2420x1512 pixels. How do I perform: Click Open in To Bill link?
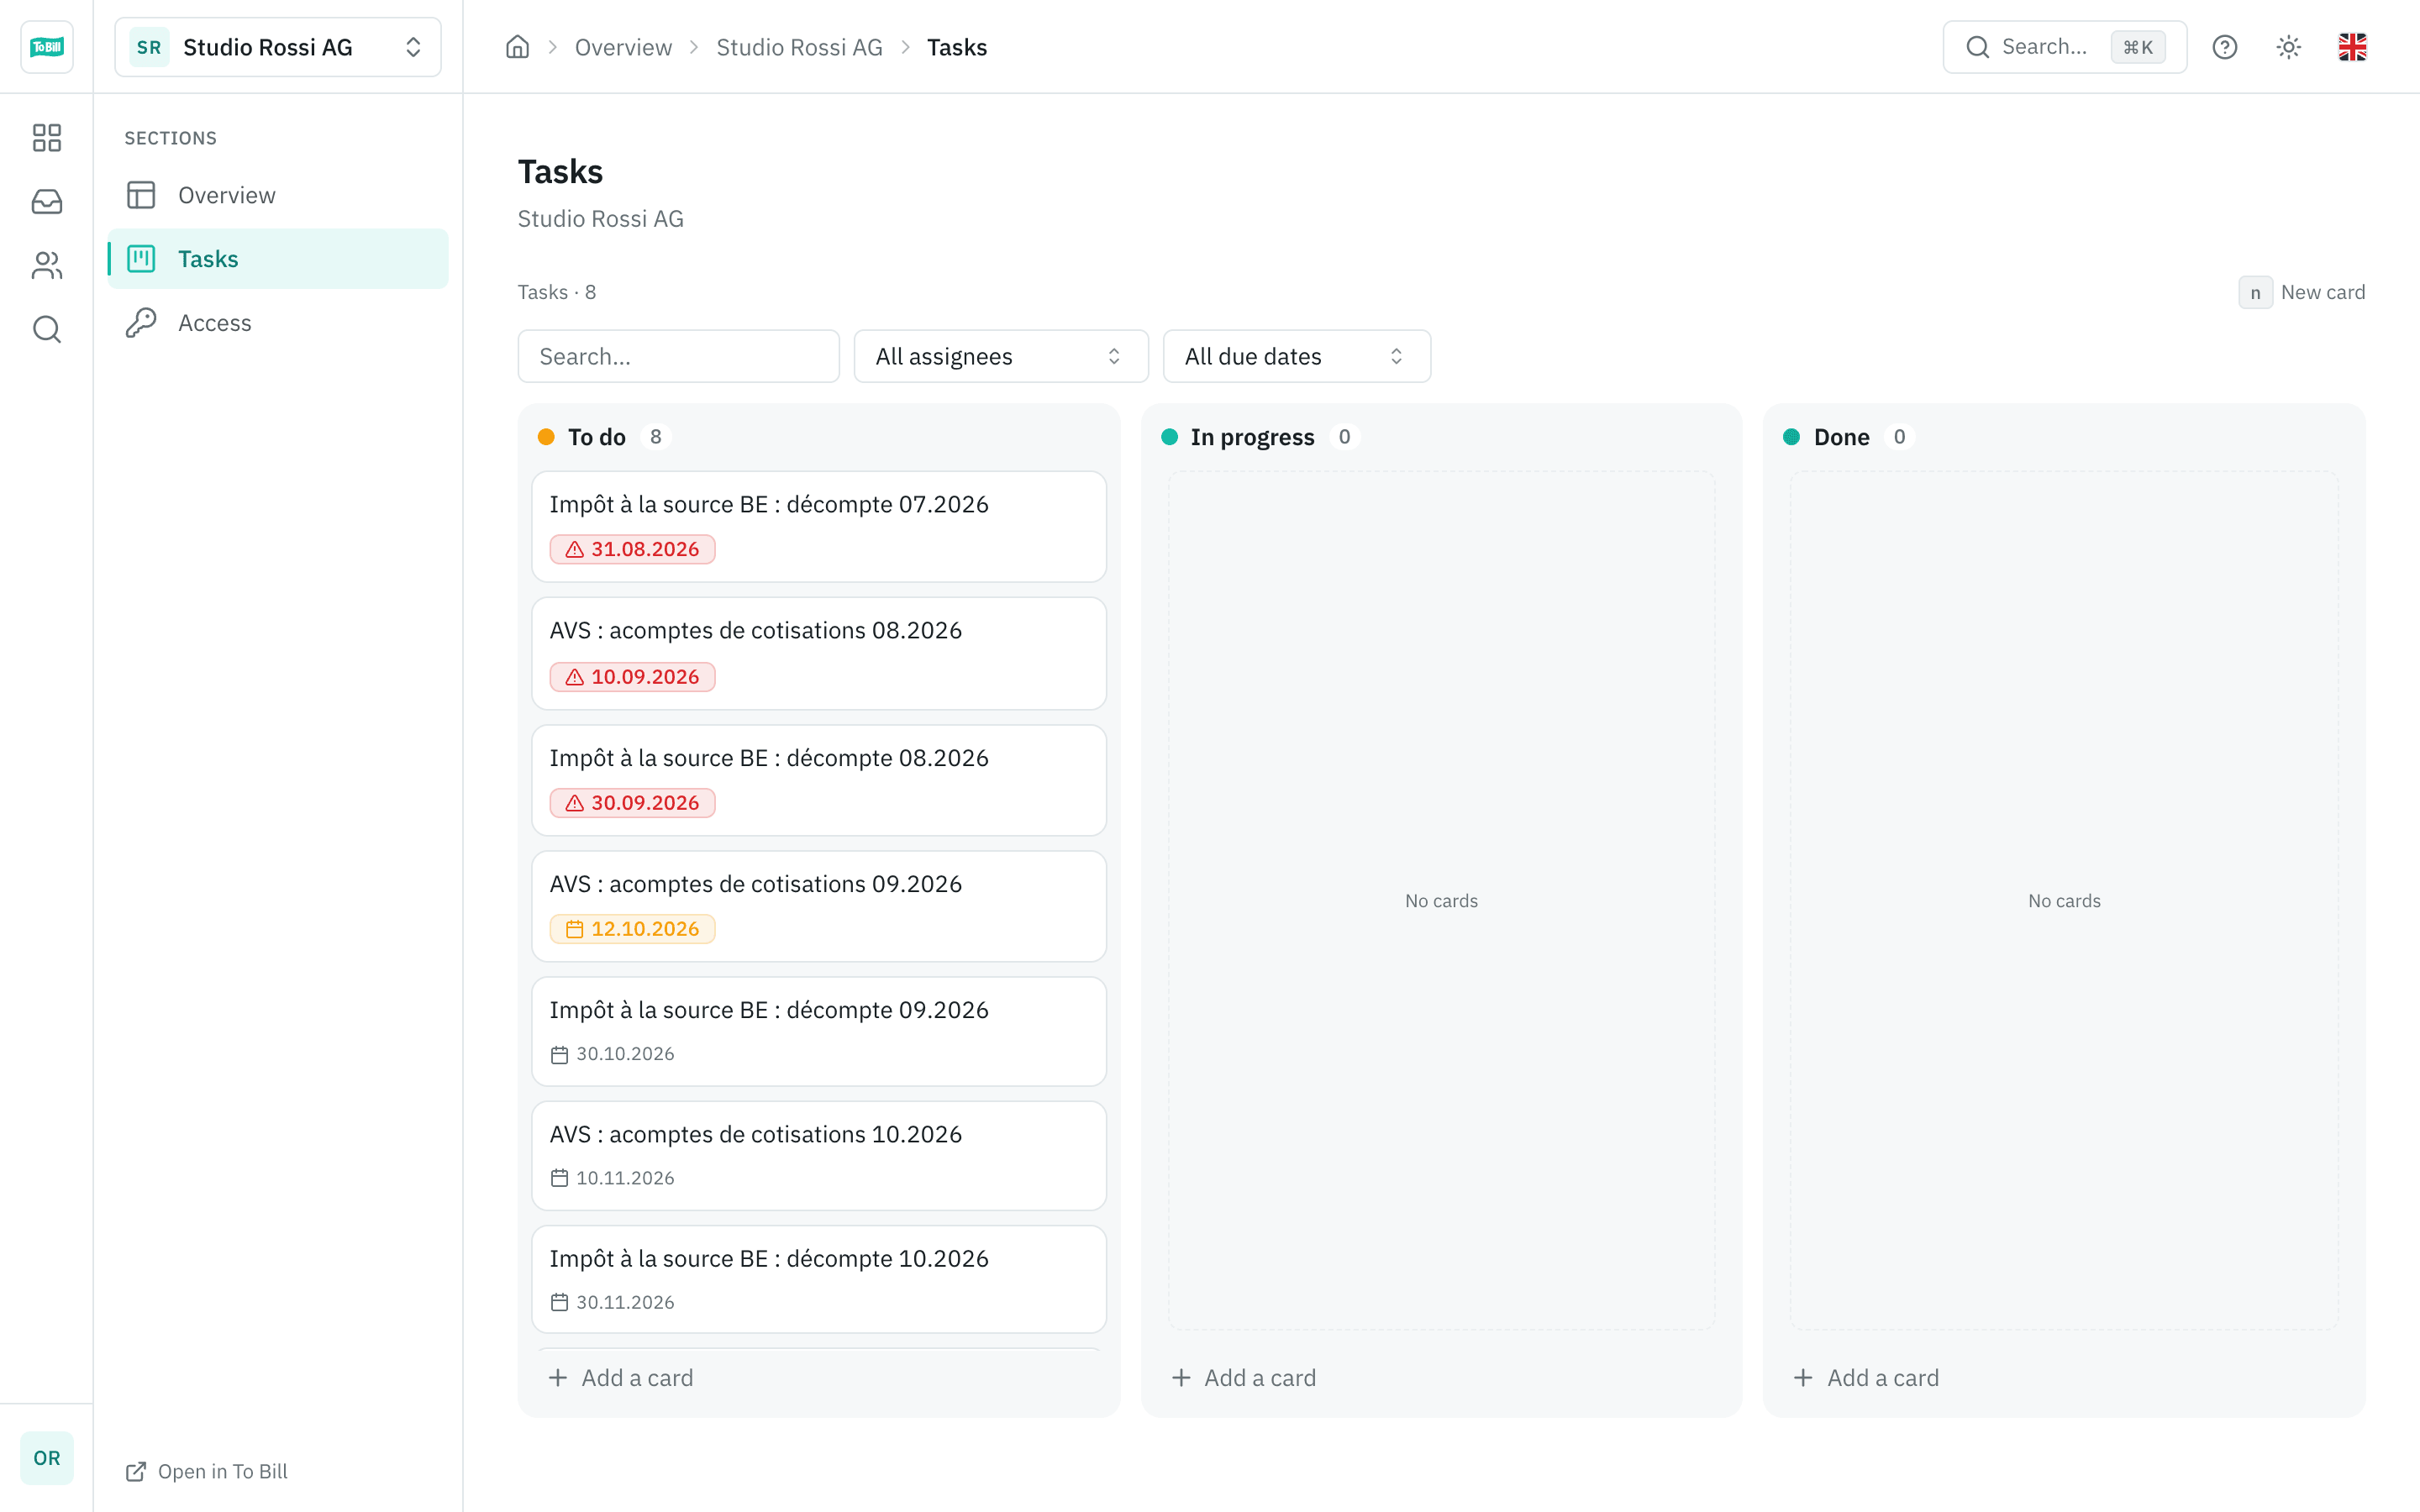[206, 1471]
